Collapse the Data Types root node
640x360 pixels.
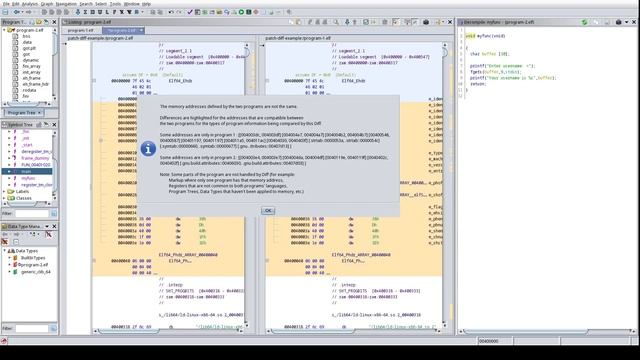(4, 251)
